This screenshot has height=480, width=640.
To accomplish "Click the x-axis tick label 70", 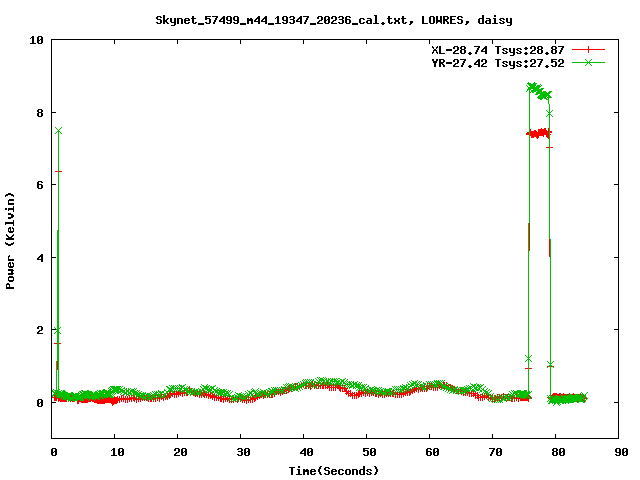I will pyautogui.click(x=495, y=452).
